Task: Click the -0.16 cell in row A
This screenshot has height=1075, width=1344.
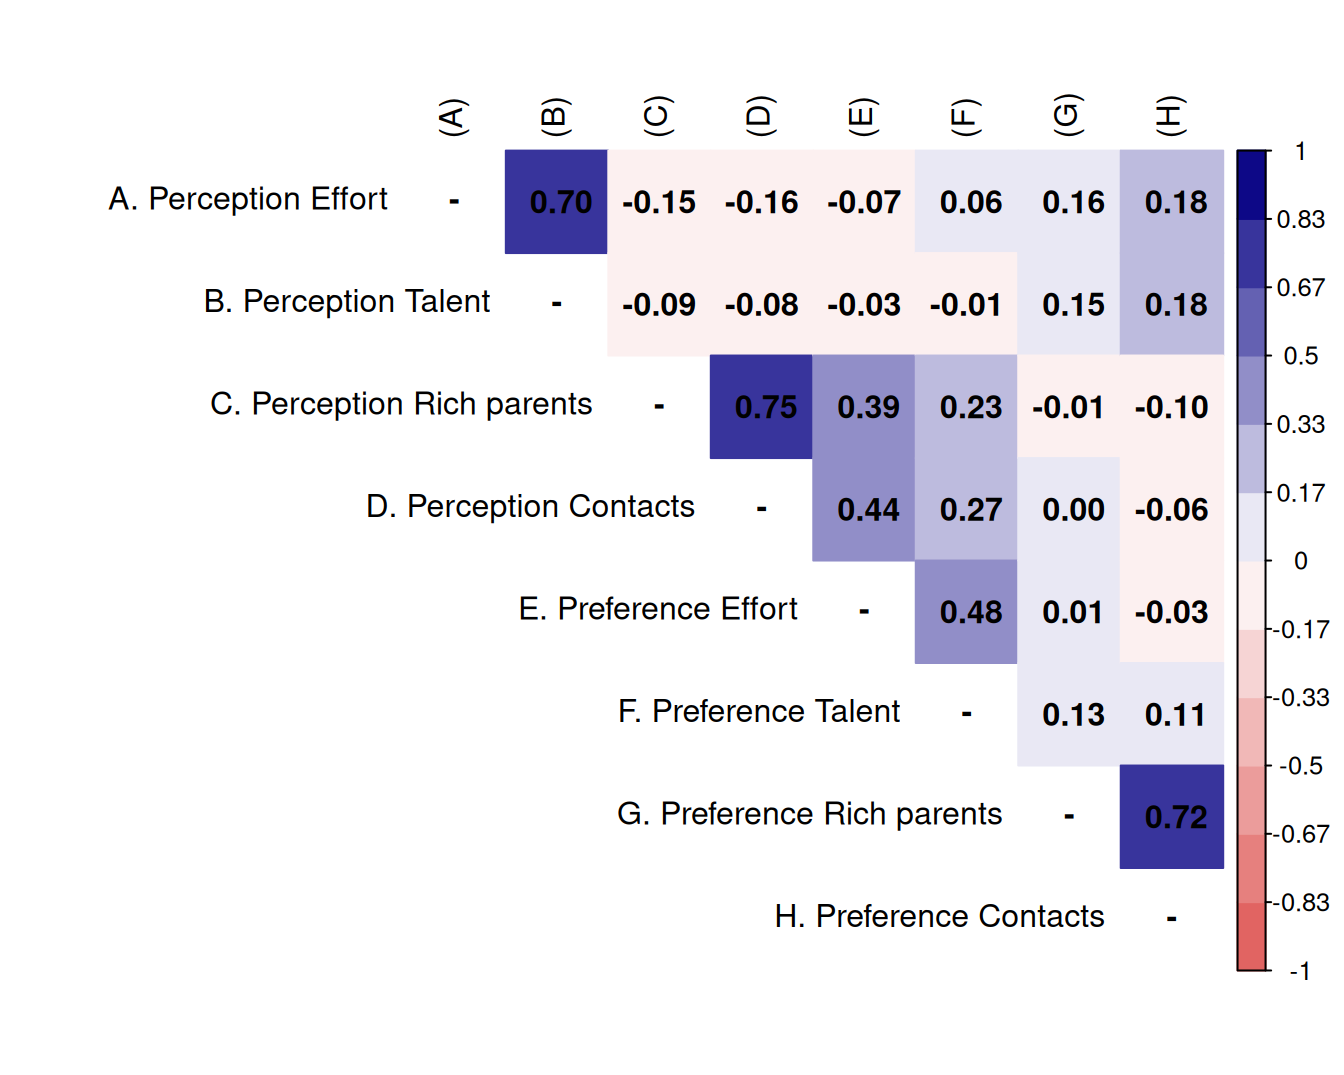Action: coord(761,202)
